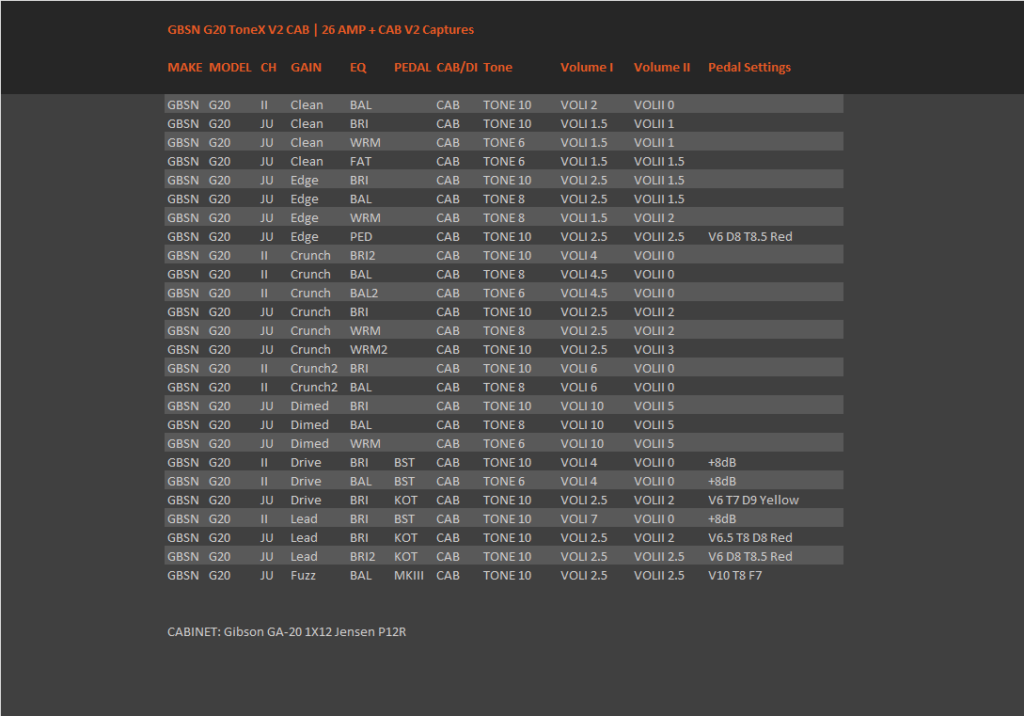Select 'VOLI 6' in the Crunch2 BRI row
The height and width of the screenshot is (716, 1024).
[x=579, y=368]
